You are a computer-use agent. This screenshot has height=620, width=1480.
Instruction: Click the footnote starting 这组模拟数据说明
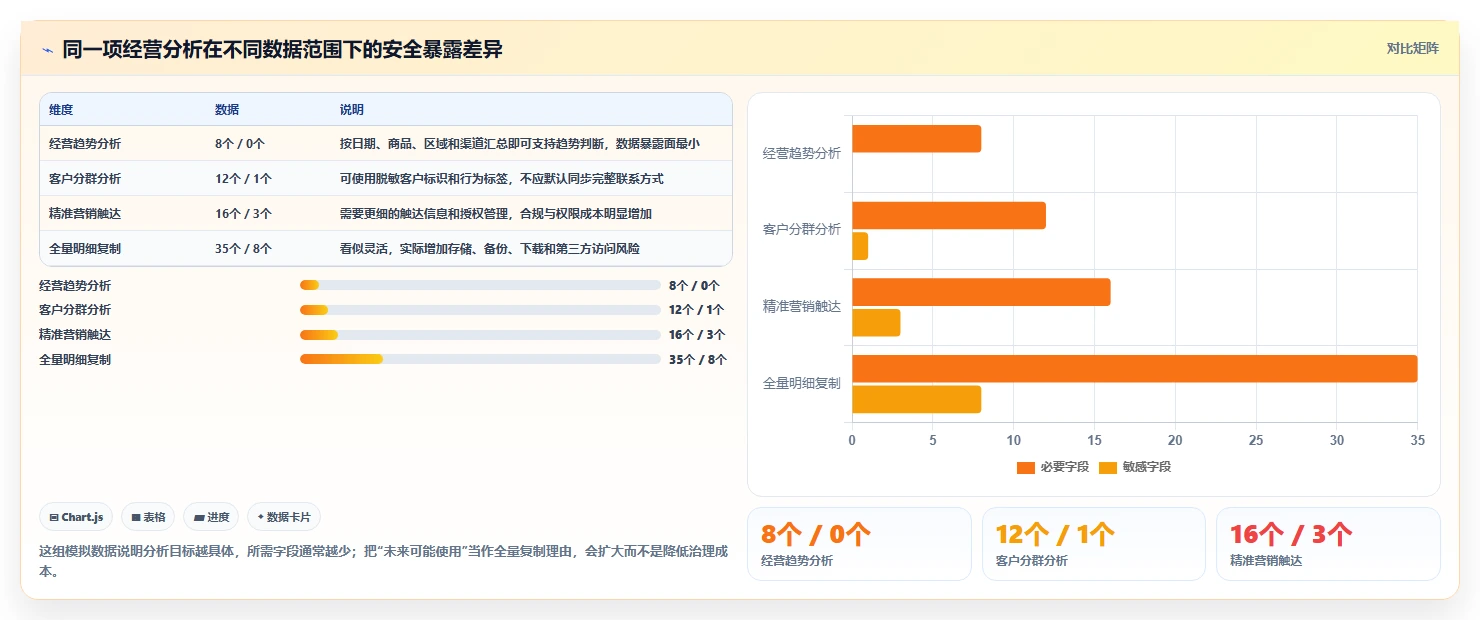[384, 561]
